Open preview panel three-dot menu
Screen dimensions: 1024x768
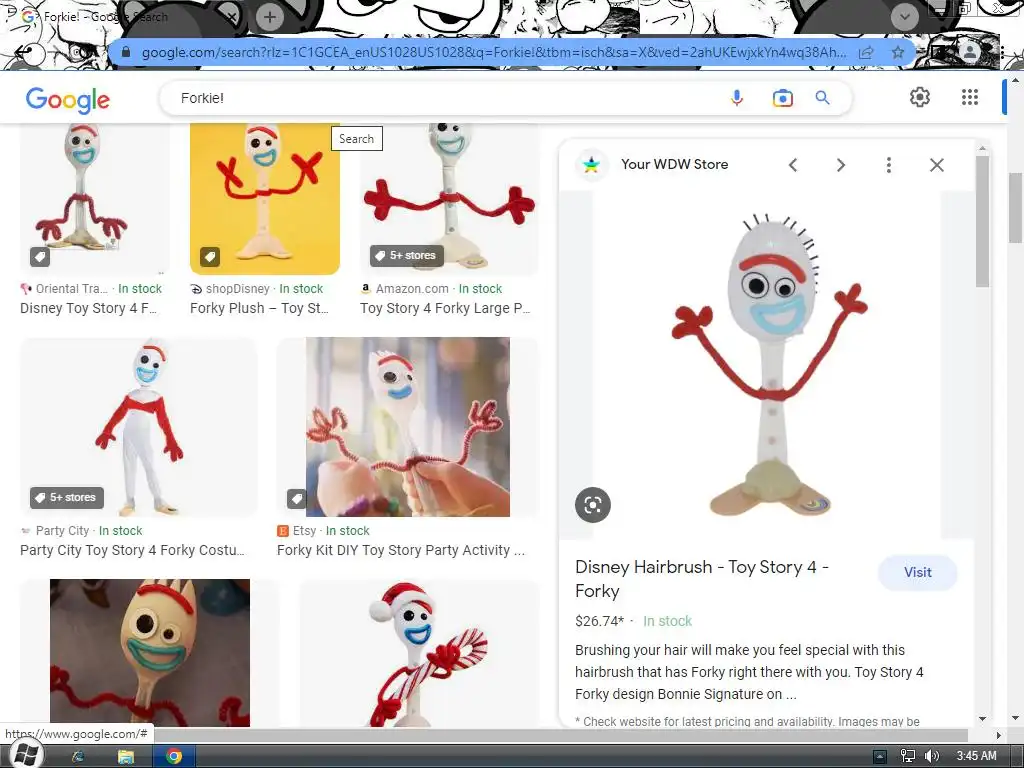point(888,165)
